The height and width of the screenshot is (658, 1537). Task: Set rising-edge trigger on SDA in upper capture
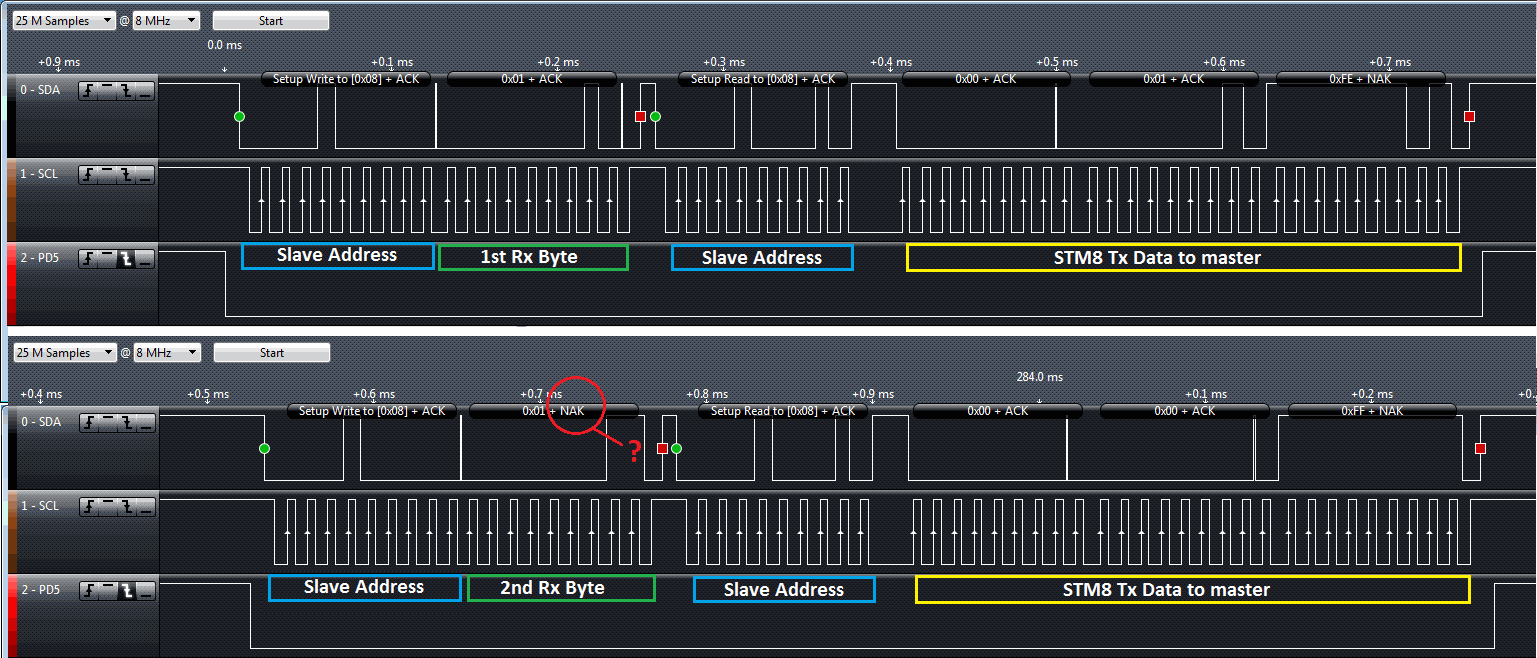(x=88, y=90)
